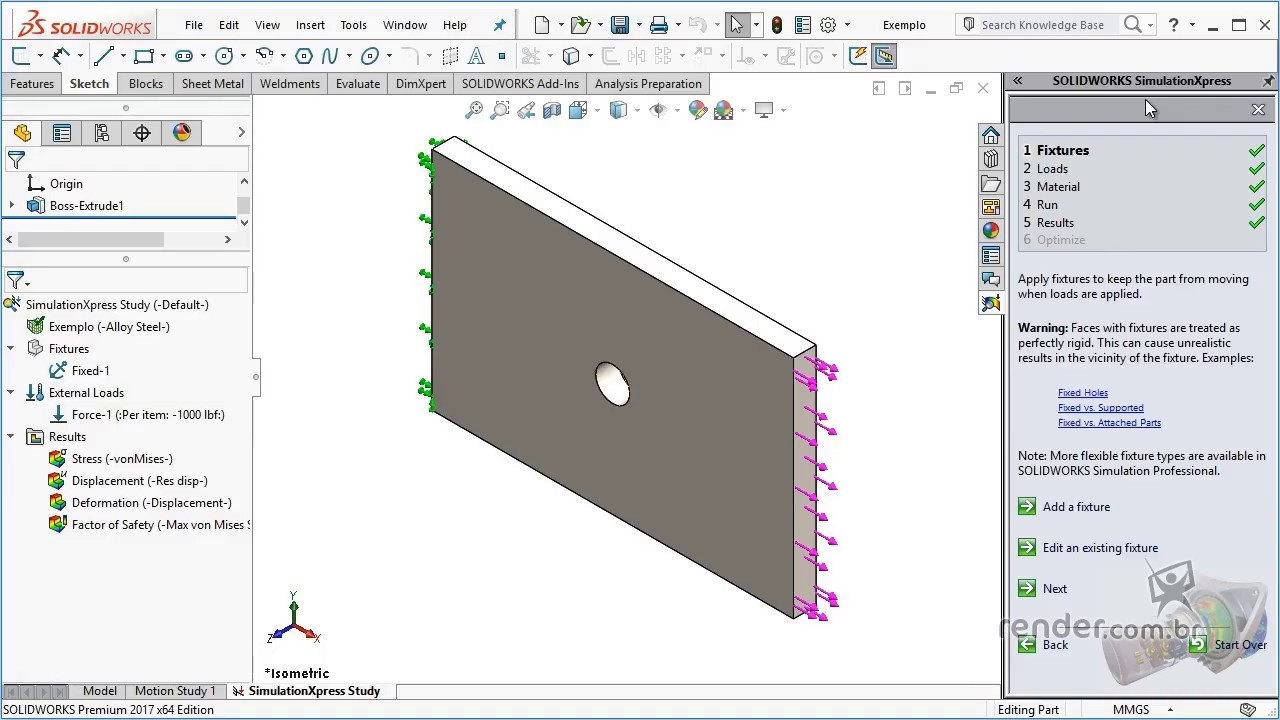
Task: Open SOLIDWORKS Resources home icon in task pane
Action: [991, 135]
